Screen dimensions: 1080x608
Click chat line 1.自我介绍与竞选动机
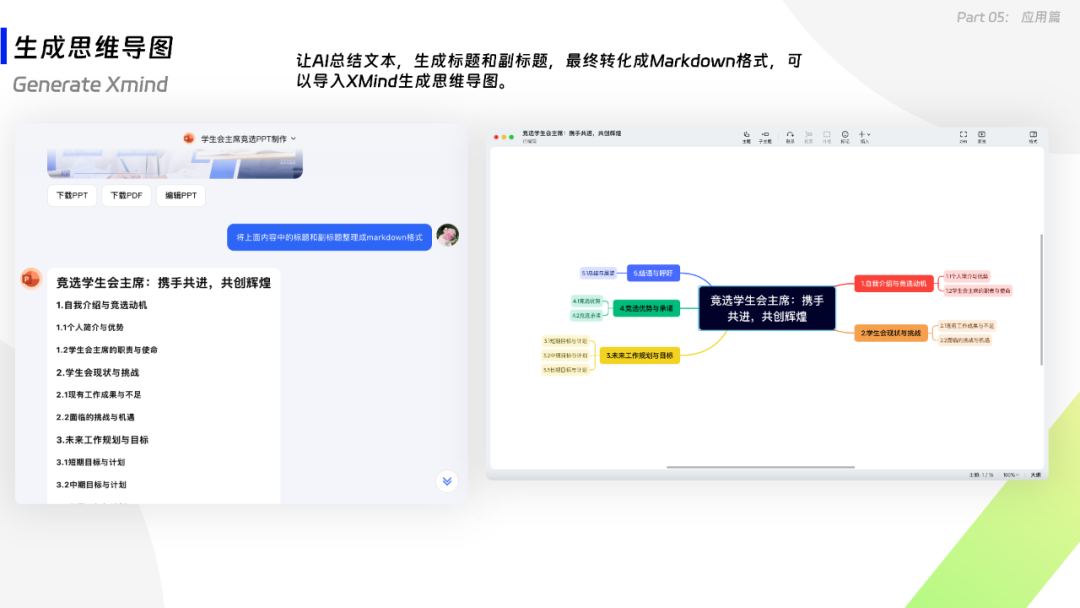tap(101, 305)
